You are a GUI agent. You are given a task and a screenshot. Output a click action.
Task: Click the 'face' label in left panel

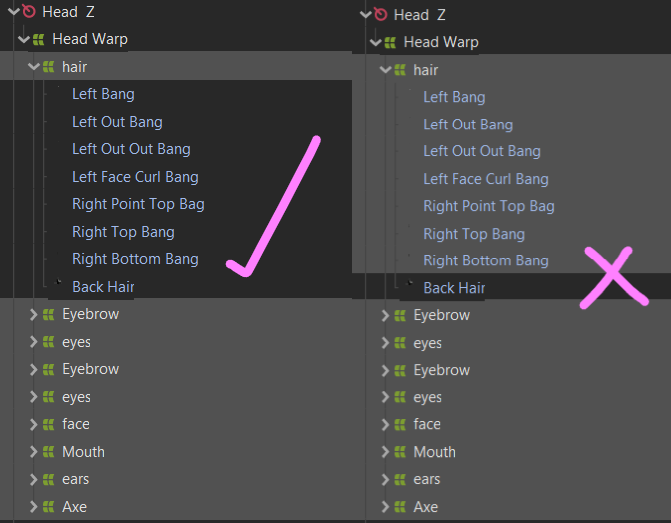pos(76,424)
